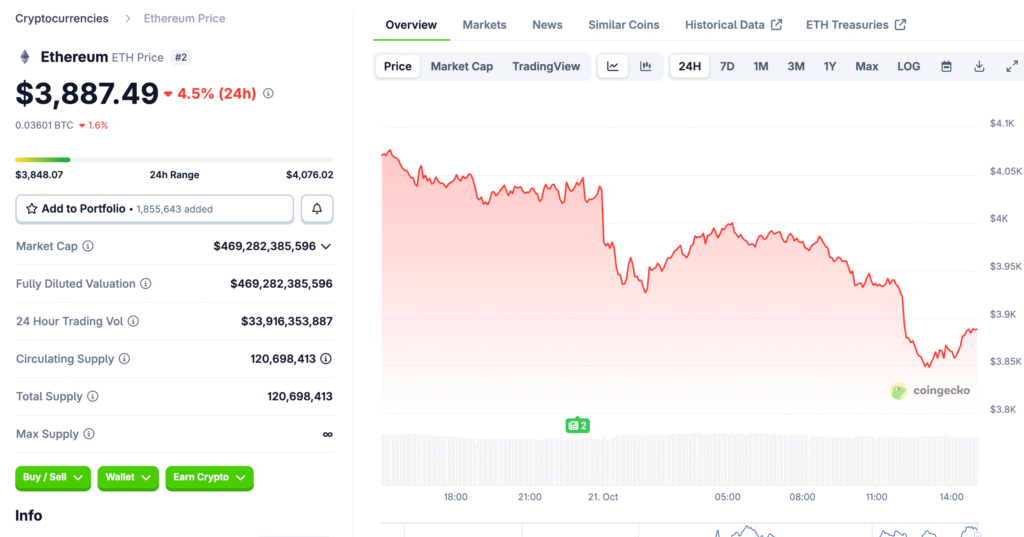Switch to the Markets tab
This screenshot has height=537, width=1024.
[x=484, y=25]
